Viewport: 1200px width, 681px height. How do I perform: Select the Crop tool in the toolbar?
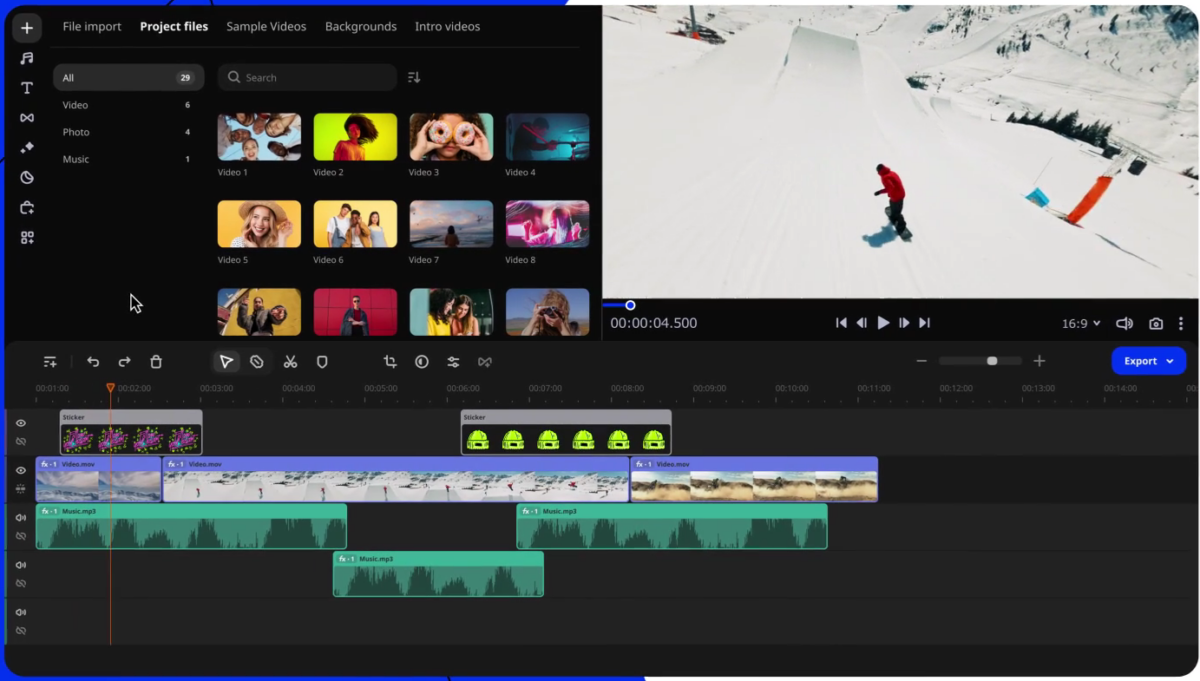point(388,361)
